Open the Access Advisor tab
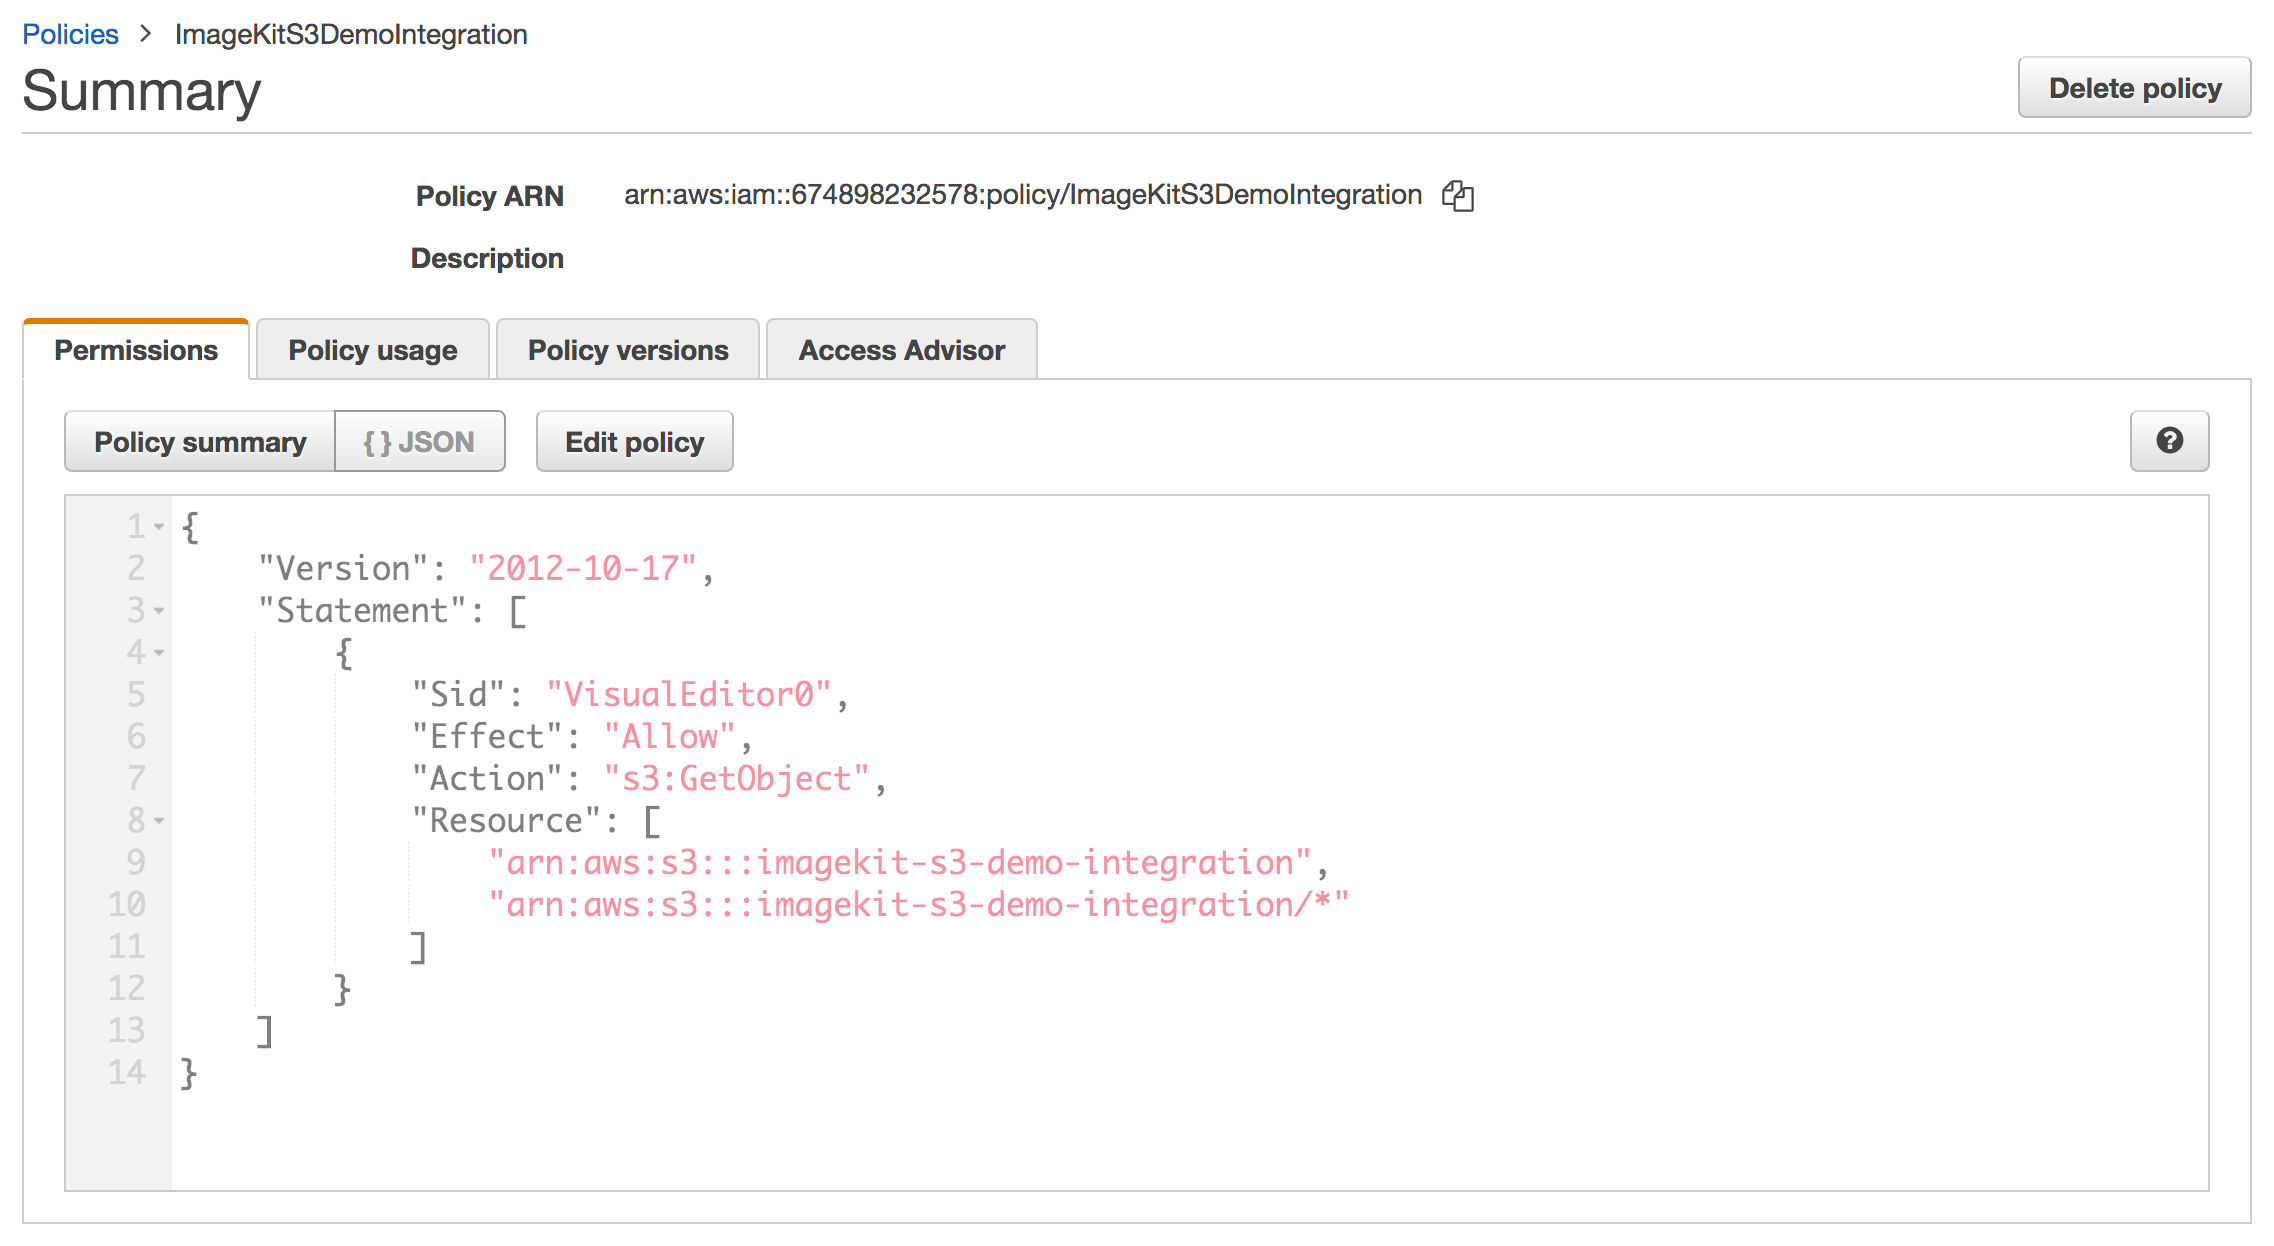 (x=902, y=350)
